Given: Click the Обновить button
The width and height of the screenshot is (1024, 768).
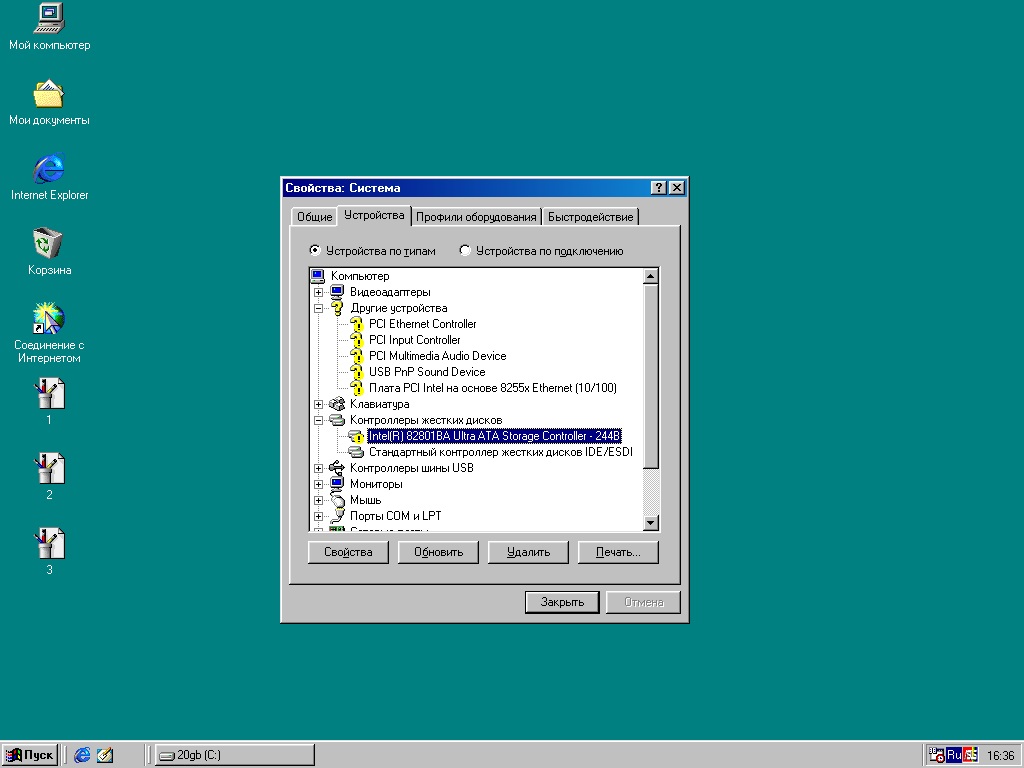Looking at the screenshot, I should [438, 552].
